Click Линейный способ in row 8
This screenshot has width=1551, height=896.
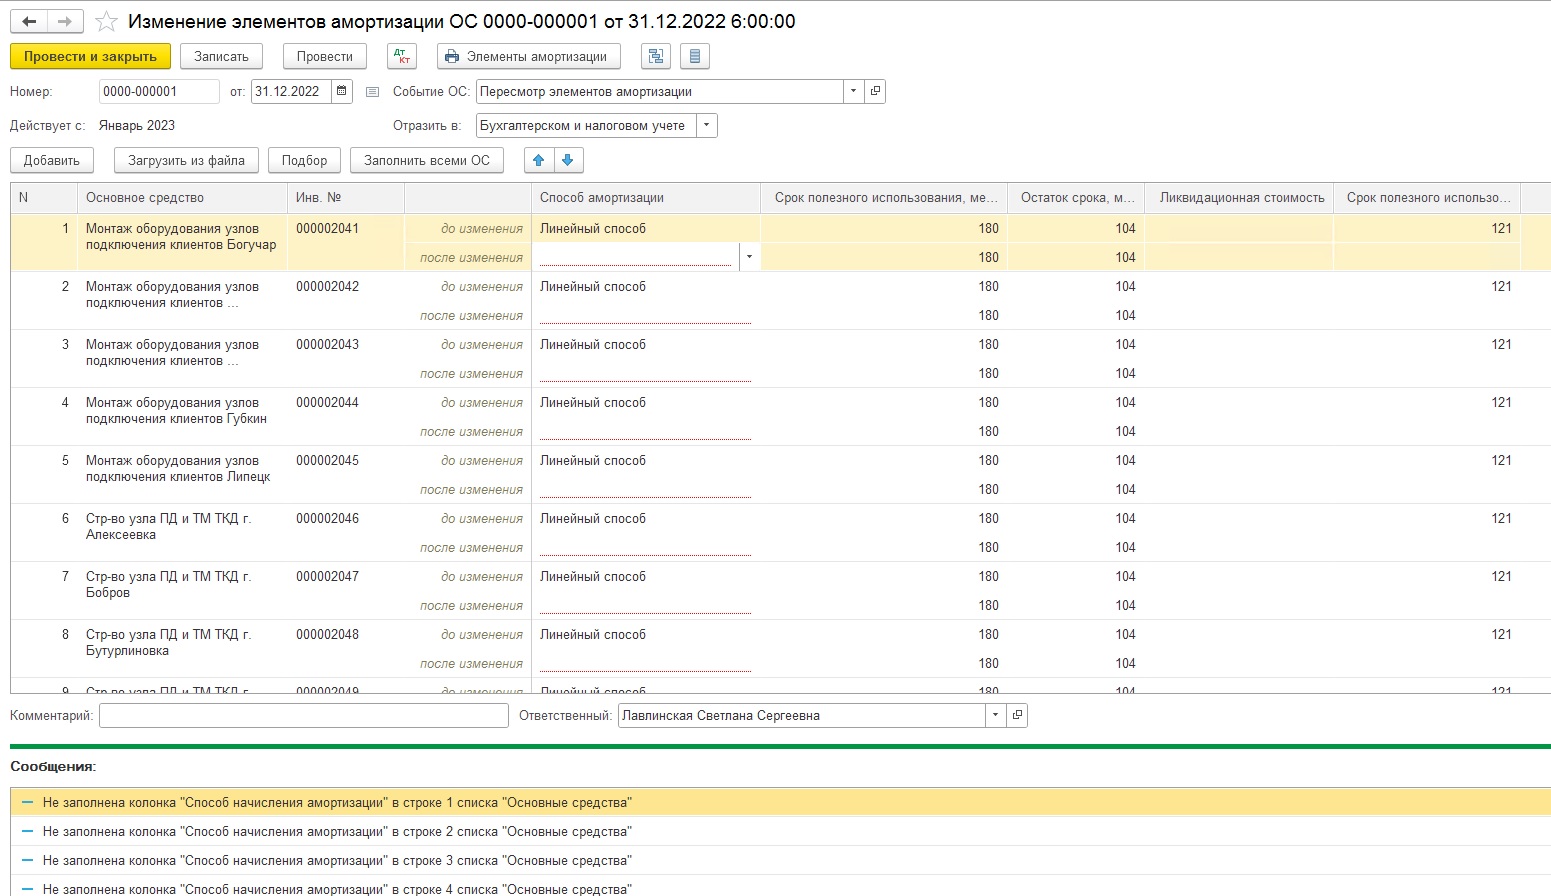[593, 634]
